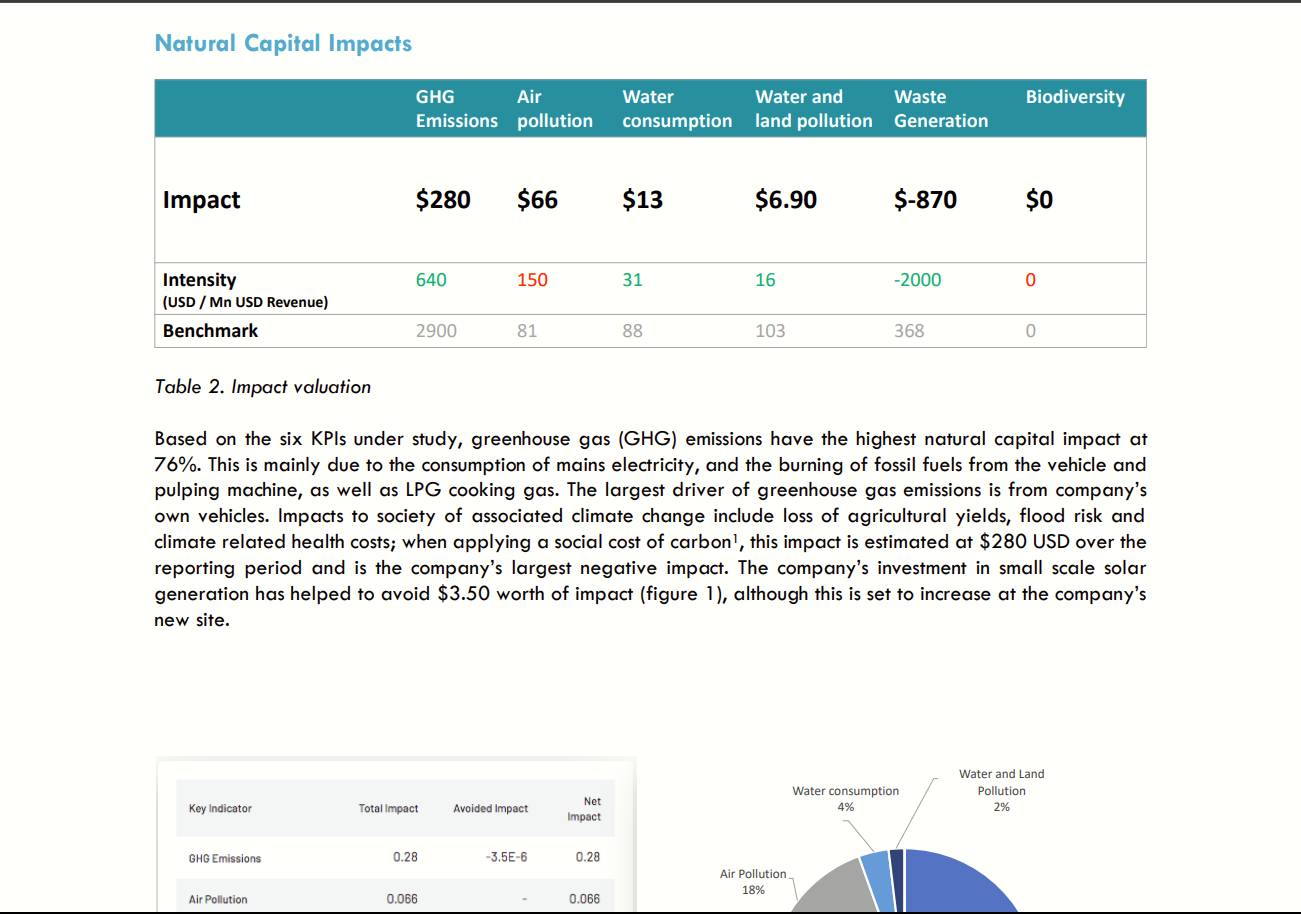Click the "Intensity" row label
The width and height of the screenshot is (1301, 914).
[200, 280]
